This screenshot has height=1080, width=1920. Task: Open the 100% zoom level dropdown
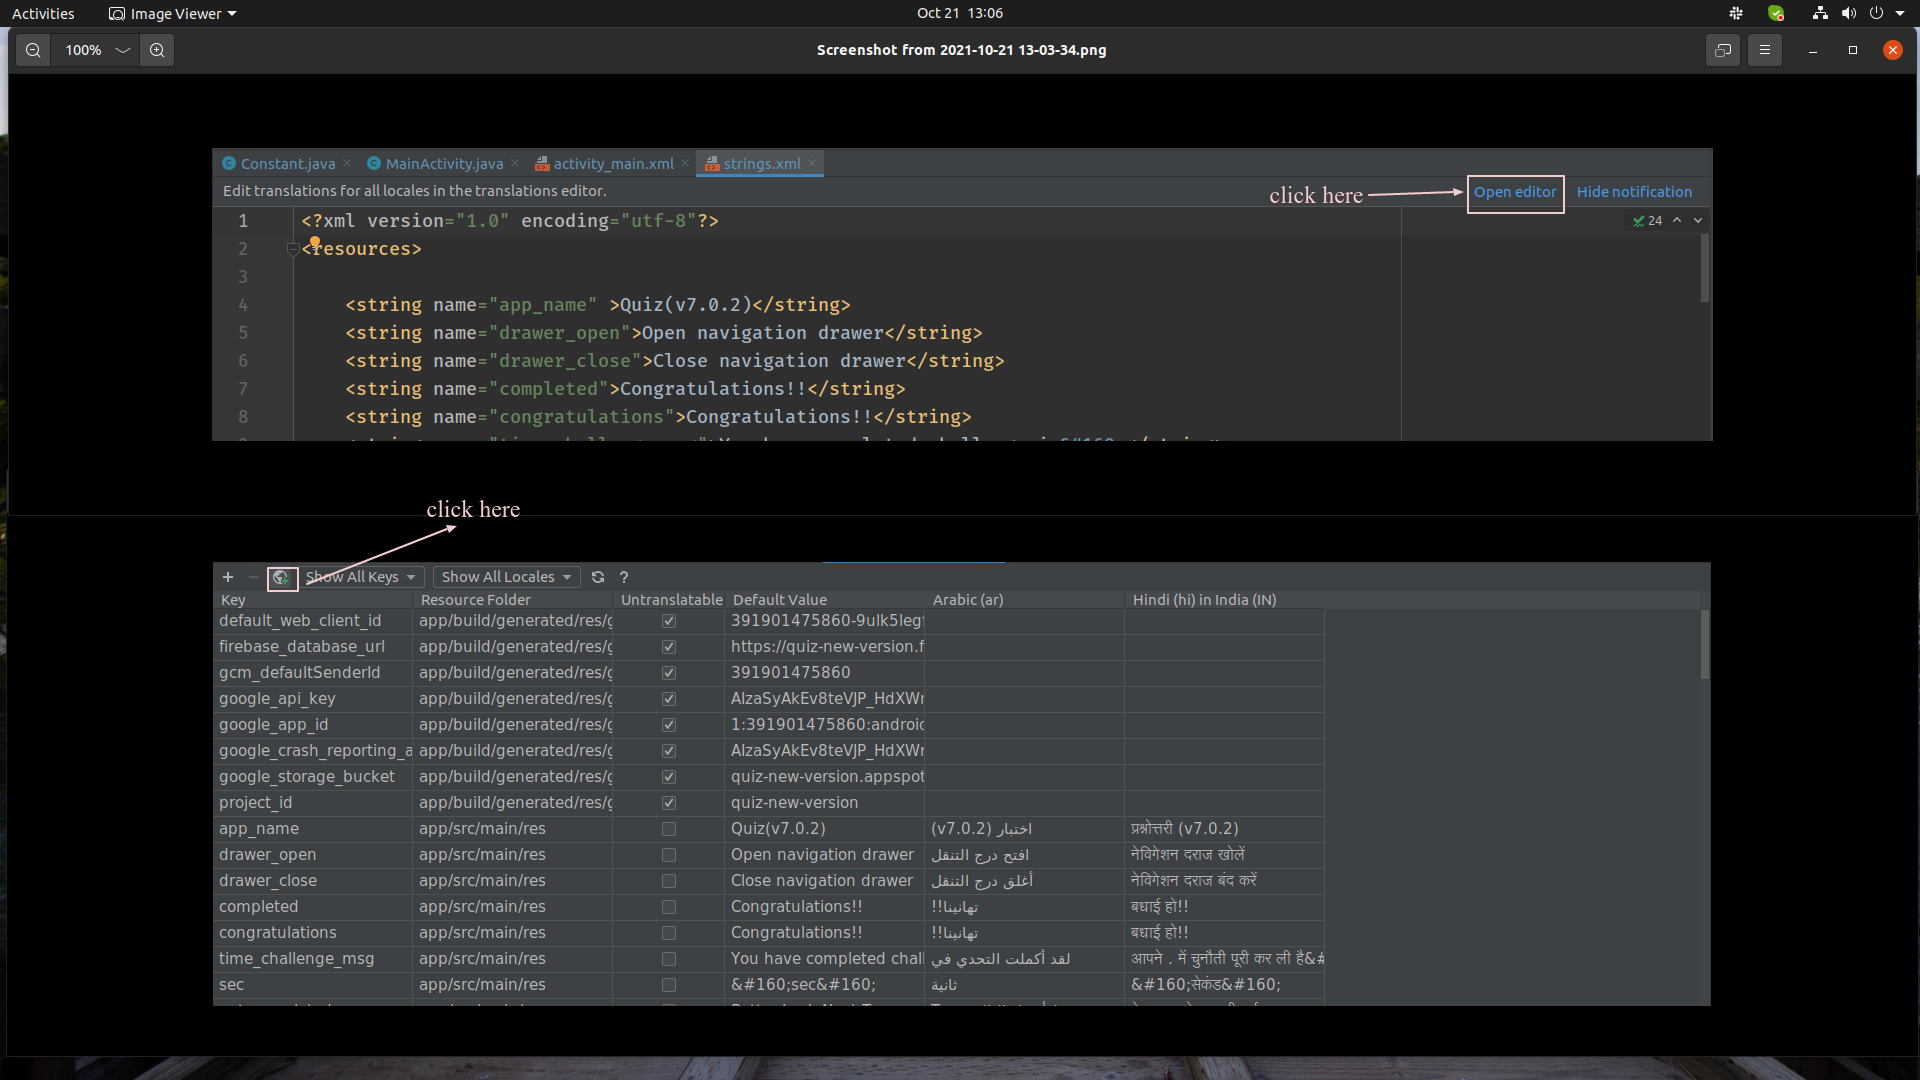pos(98,50)
